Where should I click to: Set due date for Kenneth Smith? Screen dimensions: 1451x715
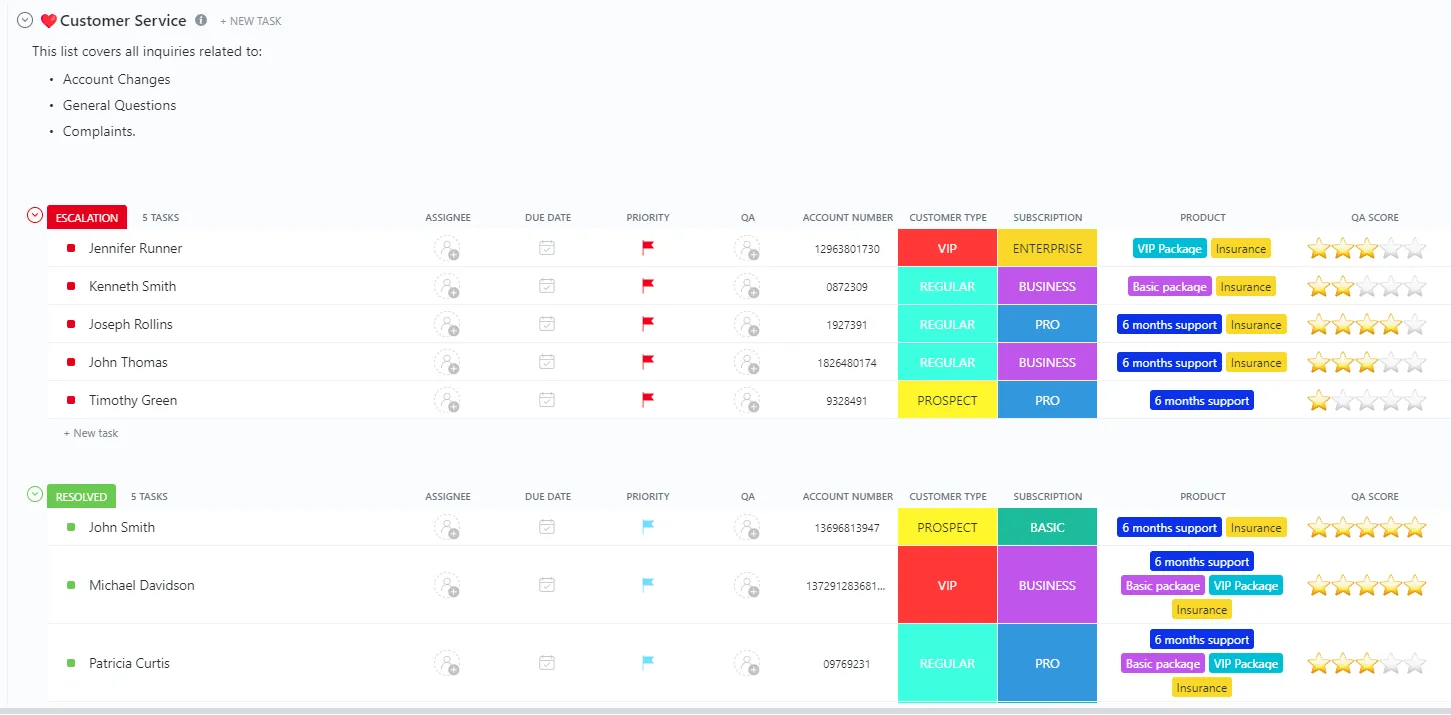click(547, 286)
